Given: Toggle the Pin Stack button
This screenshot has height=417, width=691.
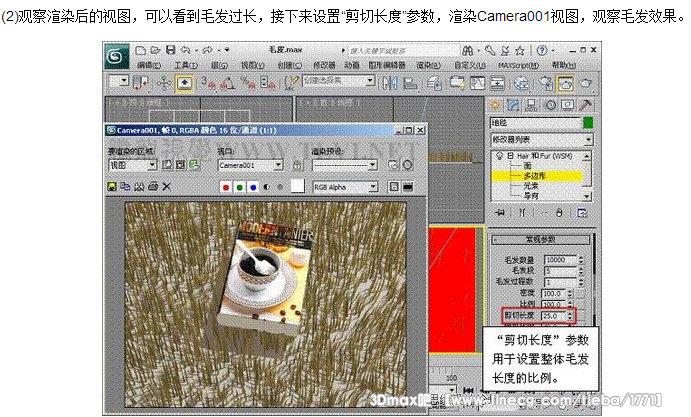Looking at the screenshot, I should (499, 213).
